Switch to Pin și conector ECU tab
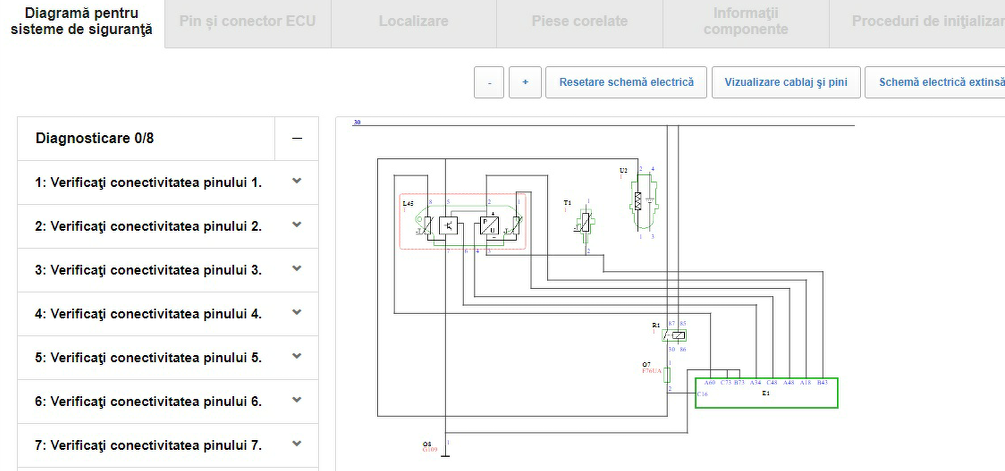Screen dimensions: 1005x471 click(247, 21)
